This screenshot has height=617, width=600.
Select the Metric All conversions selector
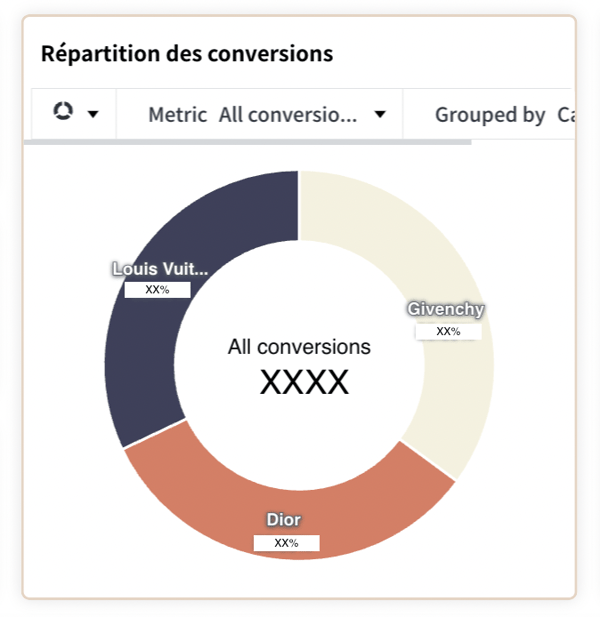[x=260, y=115]
